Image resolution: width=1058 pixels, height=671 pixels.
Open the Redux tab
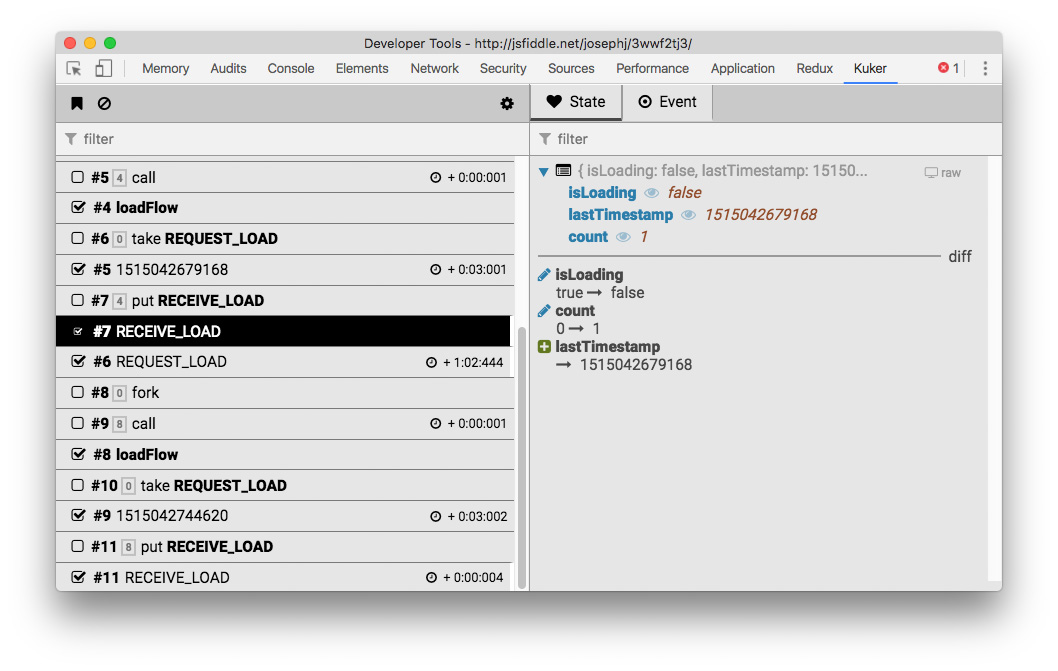(814, 68)
